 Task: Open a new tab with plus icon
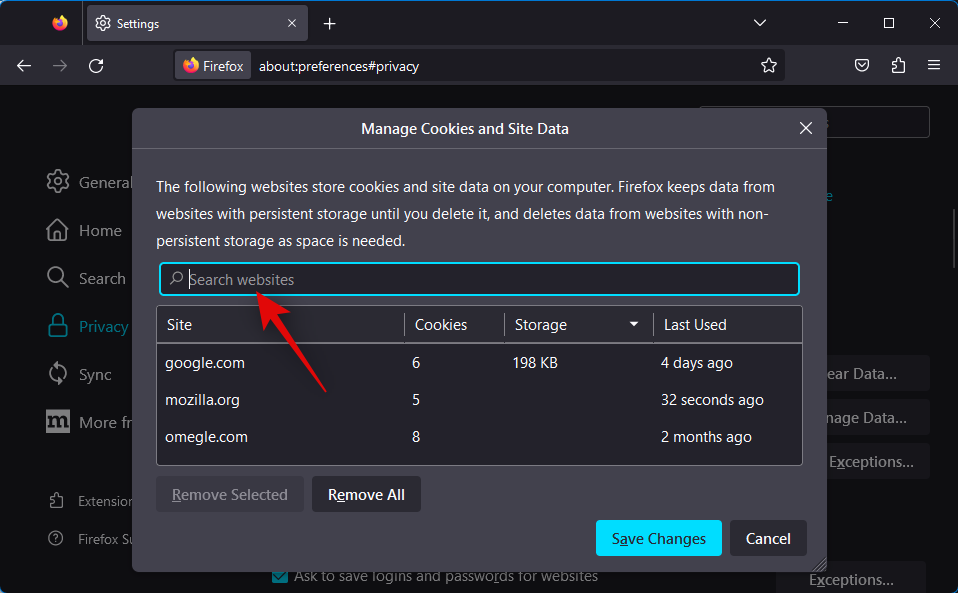[330, 23]
